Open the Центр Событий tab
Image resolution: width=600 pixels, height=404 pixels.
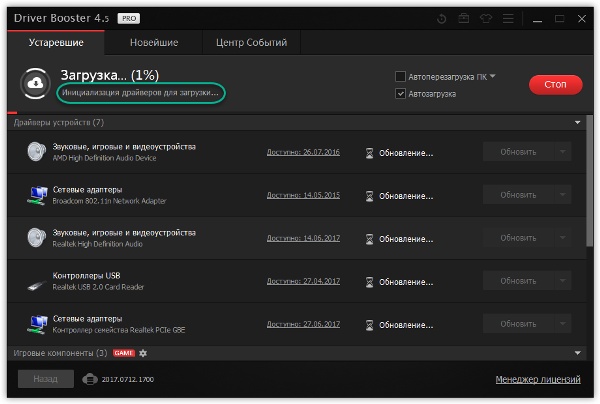[251, 42]
